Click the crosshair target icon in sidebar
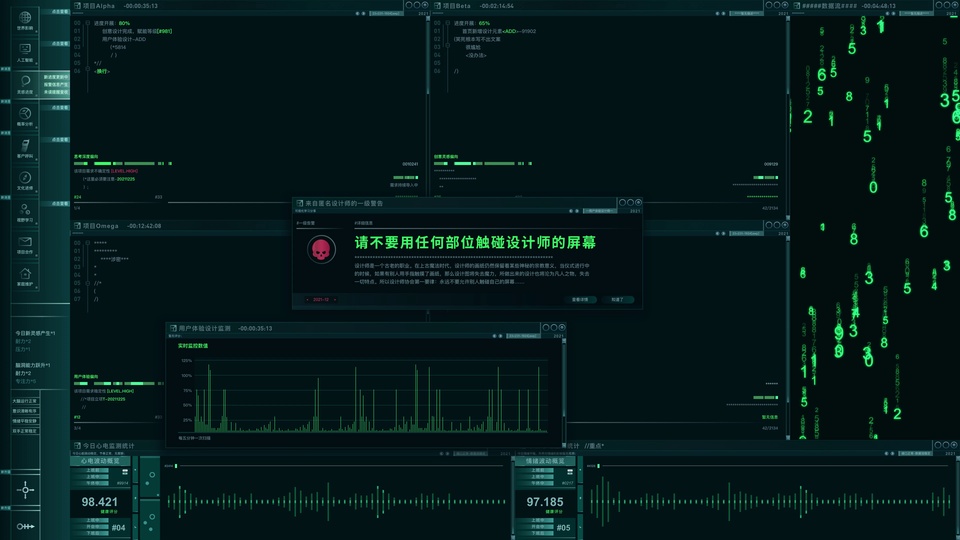The image size is (960, 540). tap(25, 490)
